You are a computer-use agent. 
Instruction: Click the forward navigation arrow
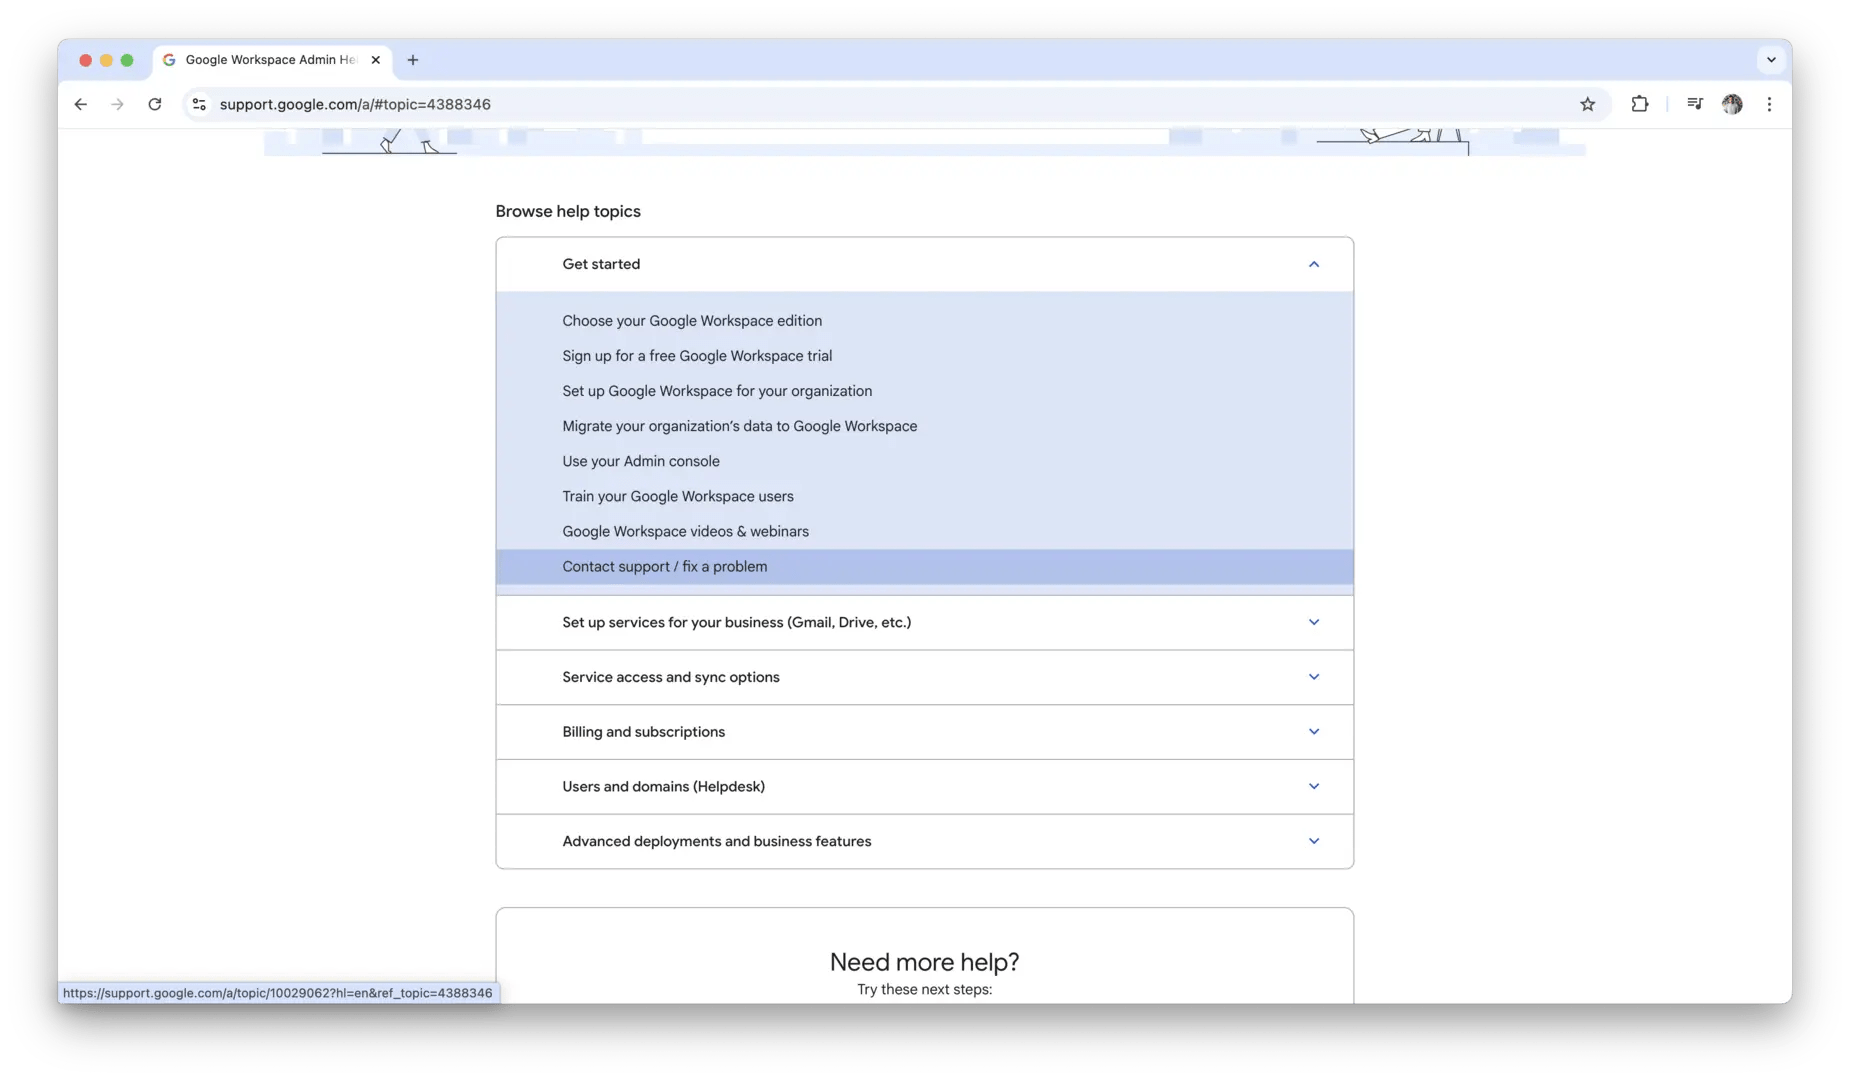click(117, 104)
